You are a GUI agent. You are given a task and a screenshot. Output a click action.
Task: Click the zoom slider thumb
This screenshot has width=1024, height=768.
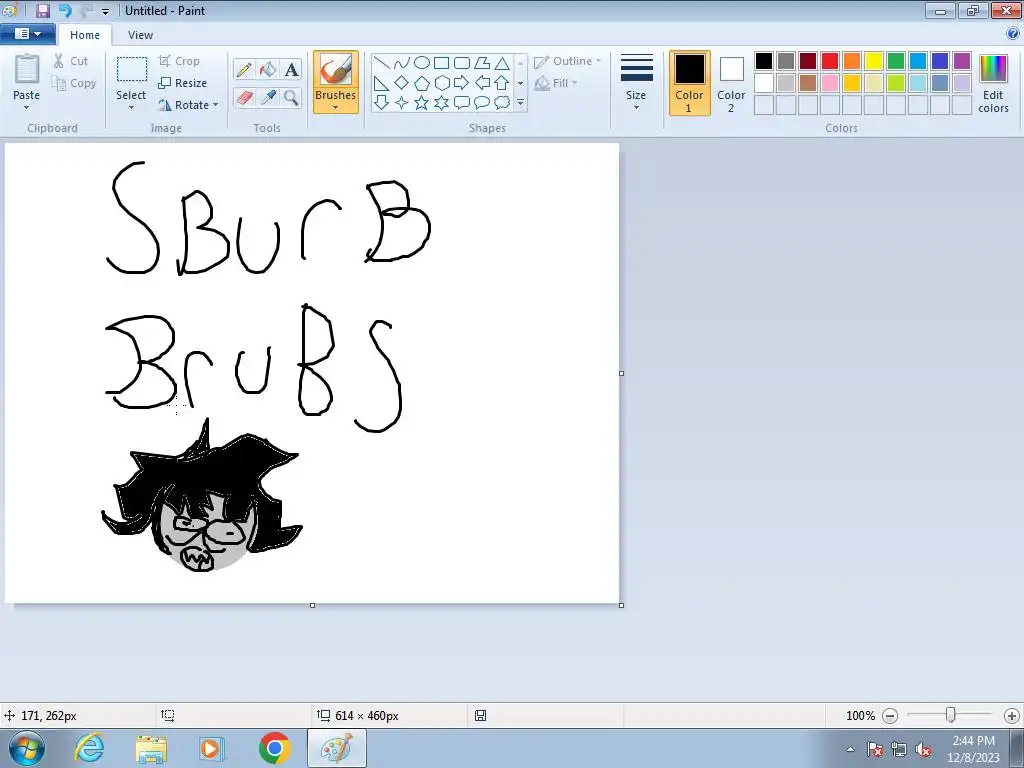pos(951,715)
